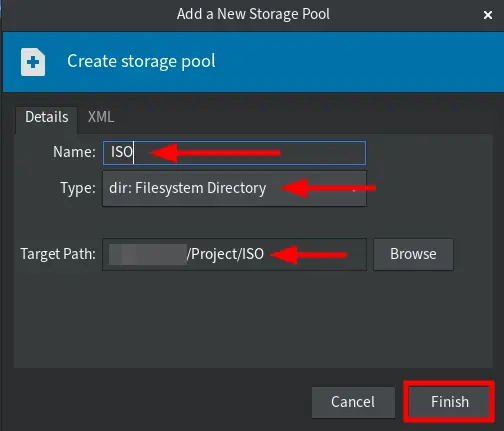Click the arrow indicator at Type combo's right edge
This screenshot has width=504, height=431.
coord(354,190)
